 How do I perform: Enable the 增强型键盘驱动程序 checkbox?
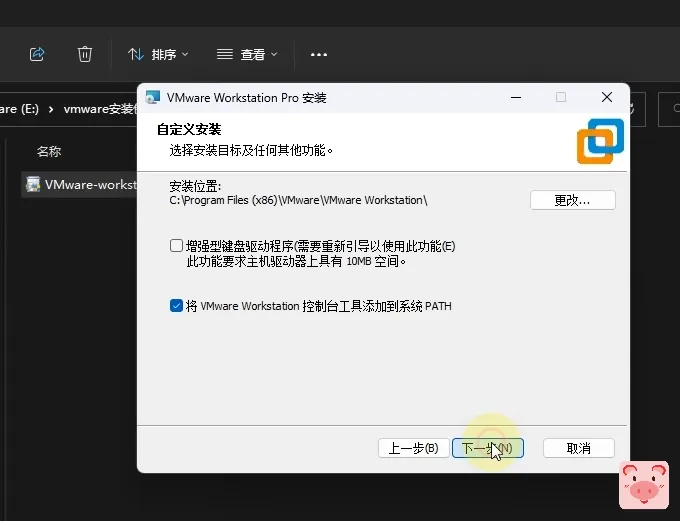pyautogui.click(x=176, y=246)
